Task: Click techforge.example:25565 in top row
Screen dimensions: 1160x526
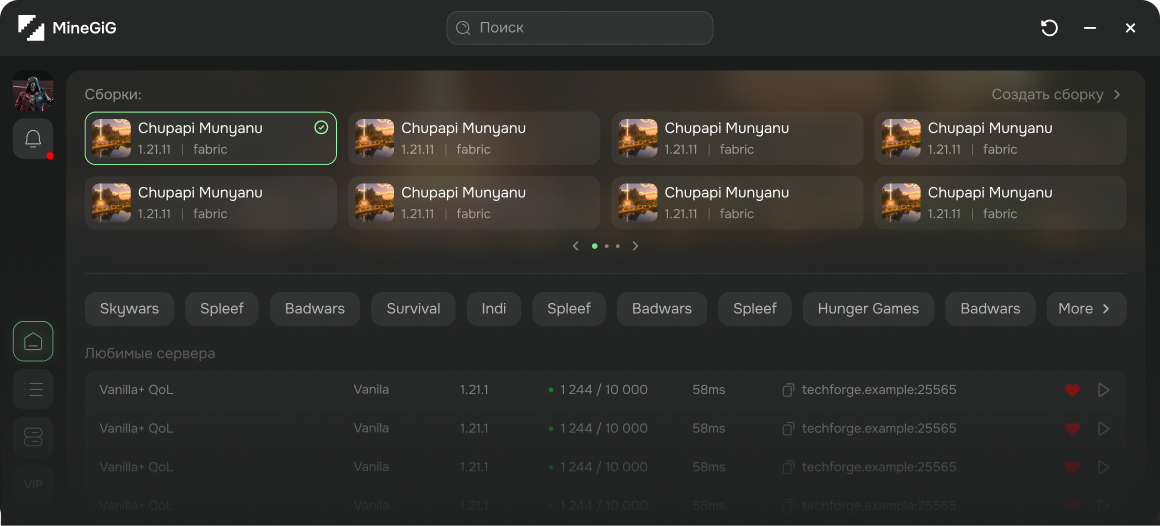Action: (879, 390)
